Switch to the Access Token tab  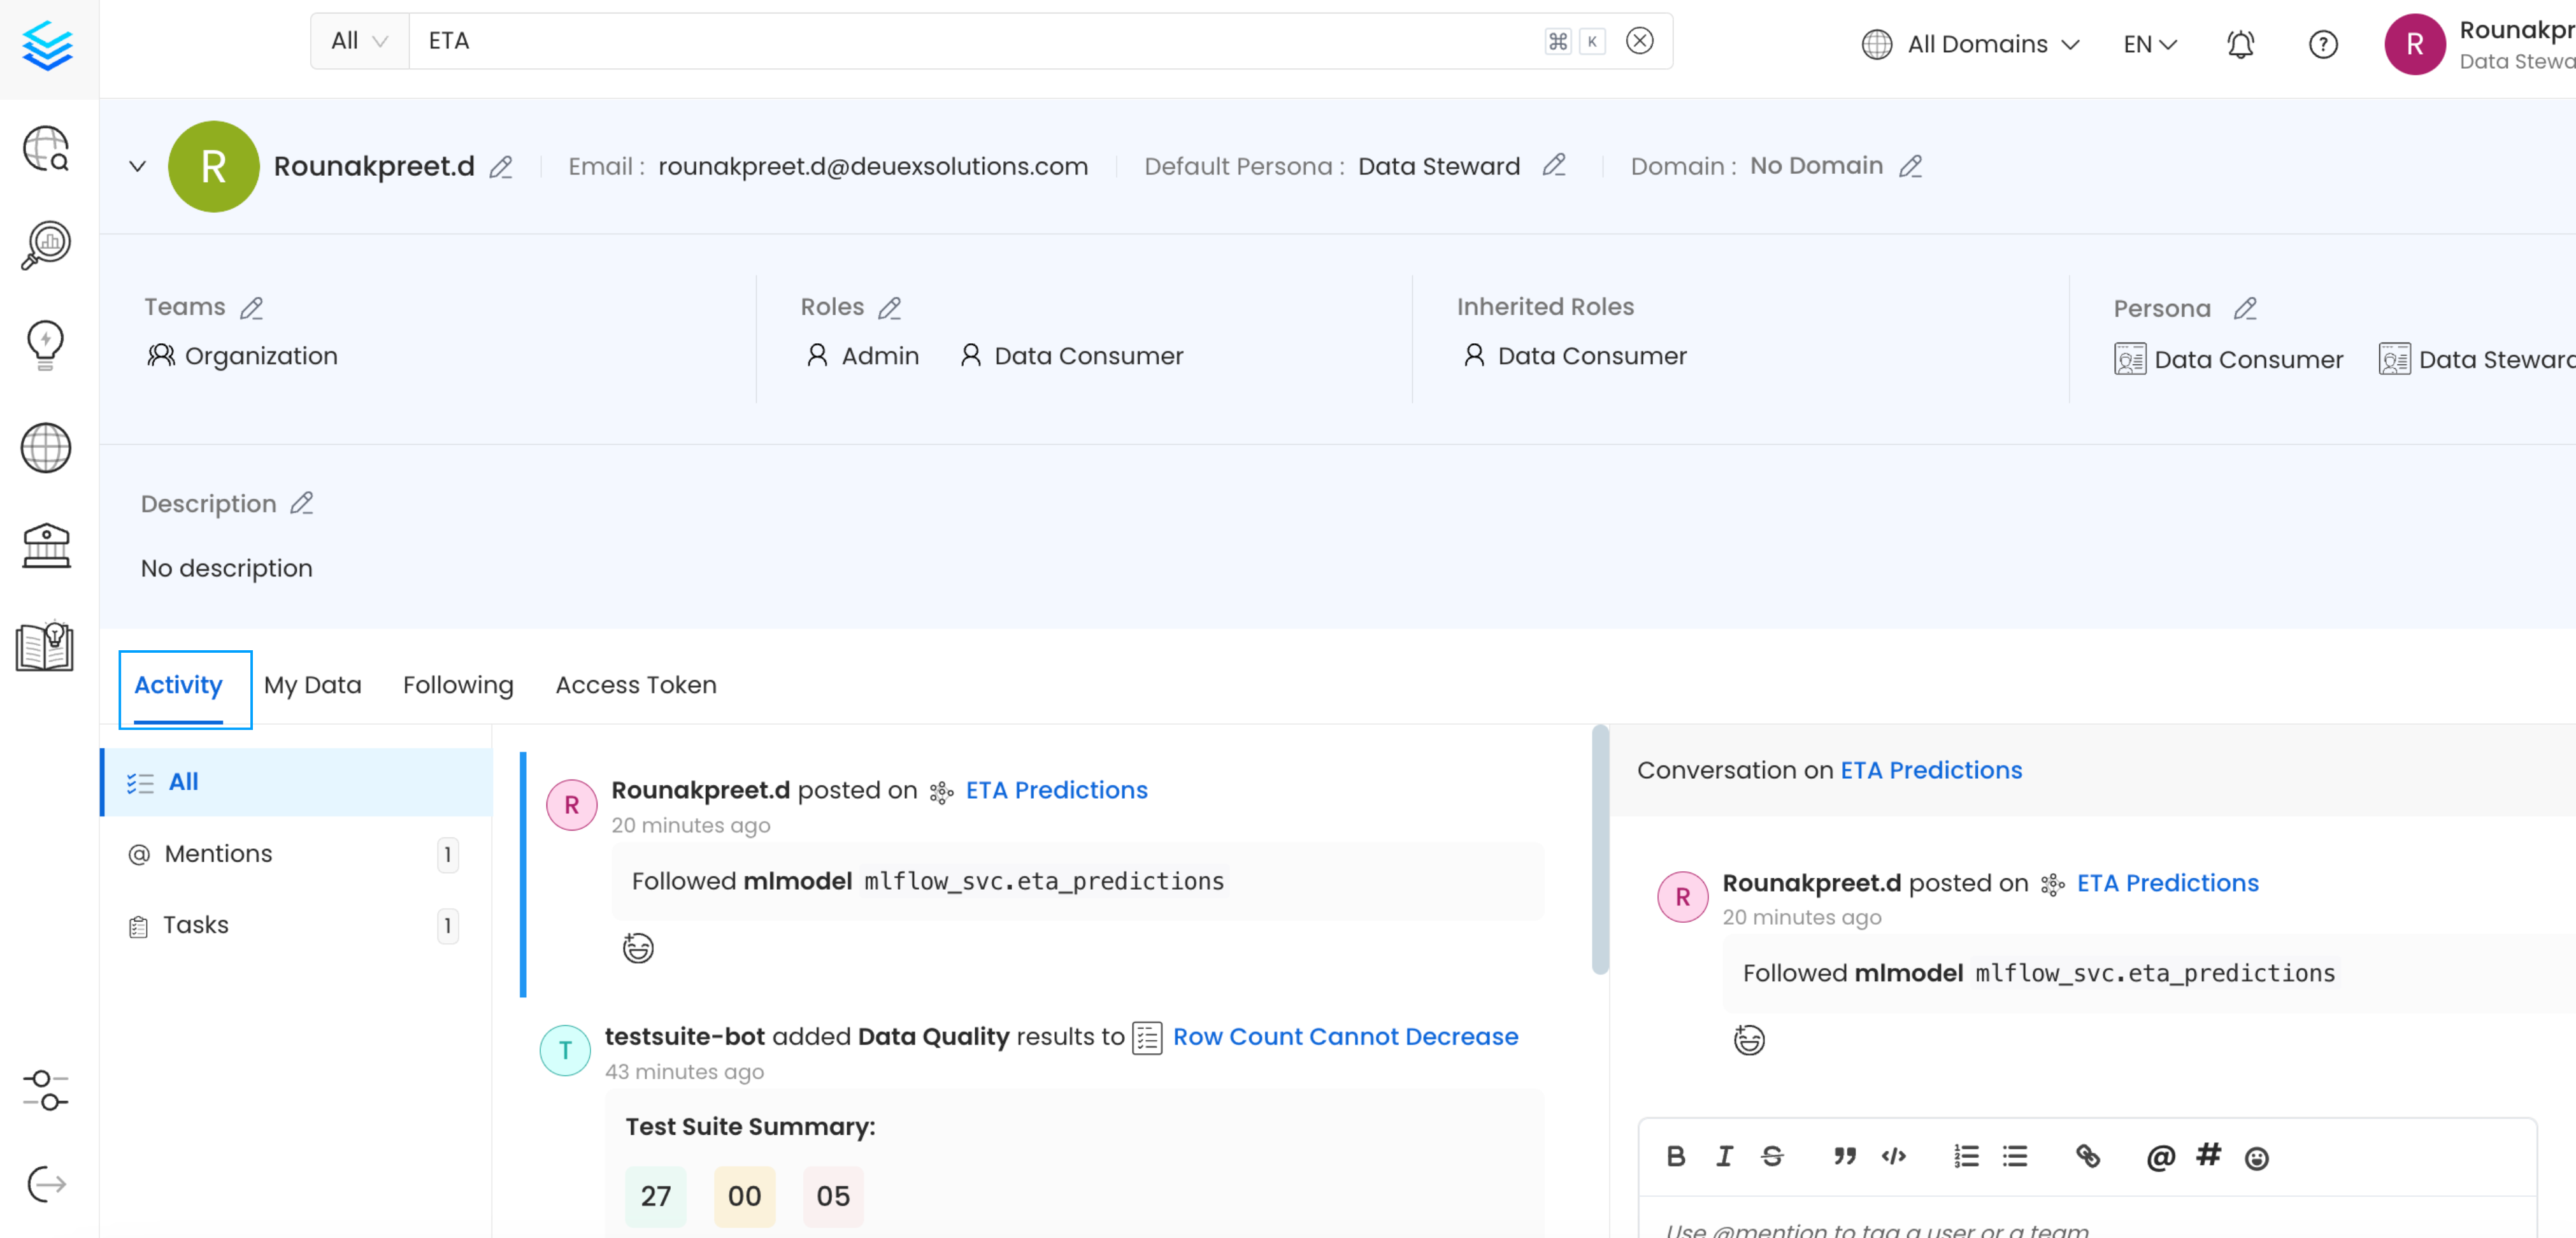(636, 685)
